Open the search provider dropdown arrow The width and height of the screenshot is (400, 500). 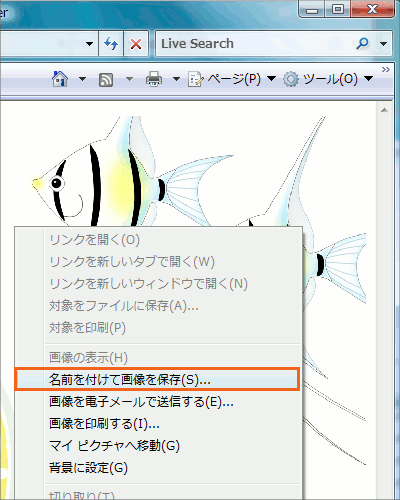pyautogui.click(x=383, y=44)
